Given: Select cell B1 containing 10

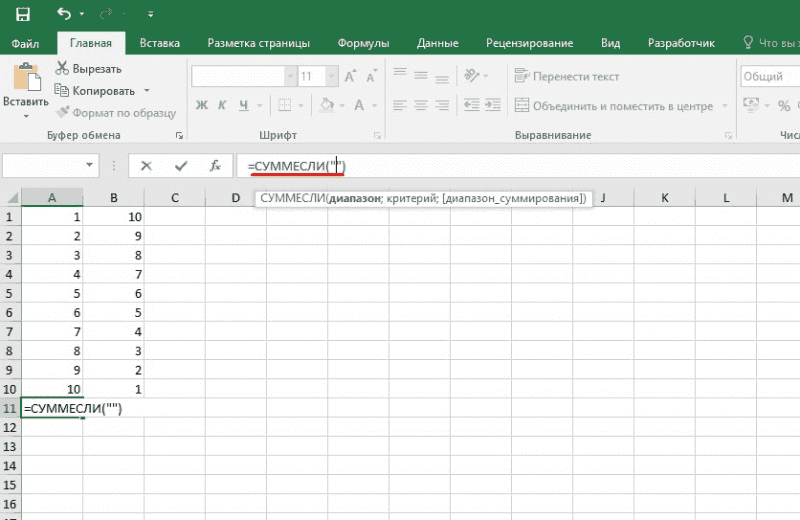Looking at the screenshot, I should point(113,216).
